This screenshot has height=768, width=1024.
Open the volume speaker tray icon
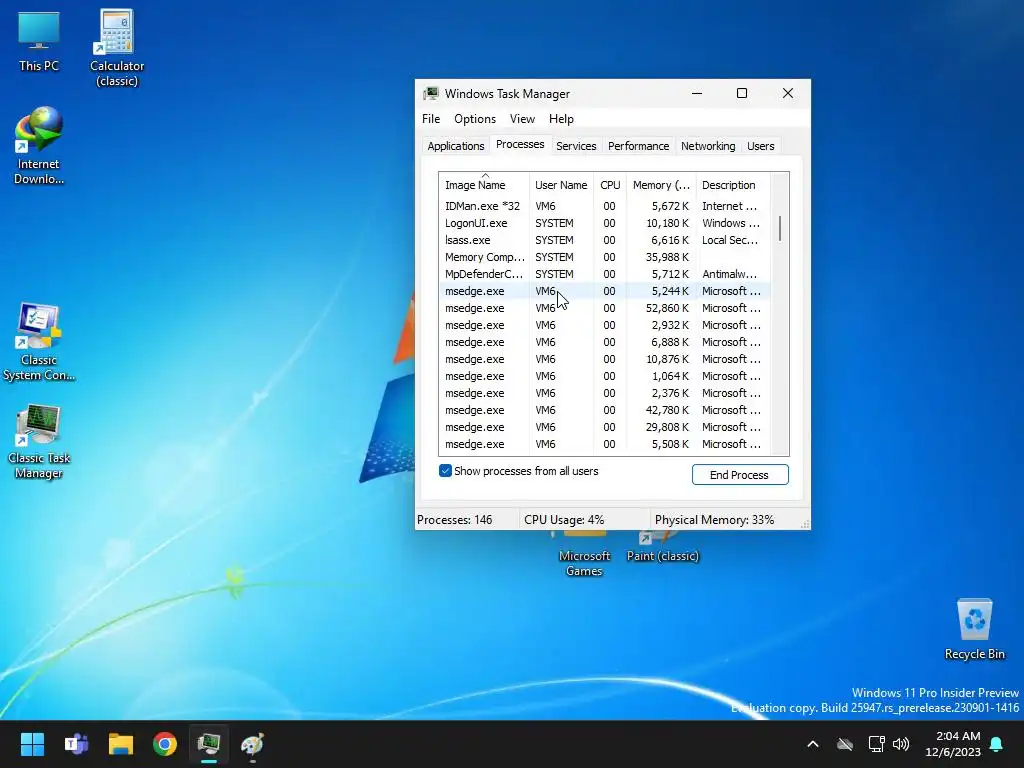point(901,744)
